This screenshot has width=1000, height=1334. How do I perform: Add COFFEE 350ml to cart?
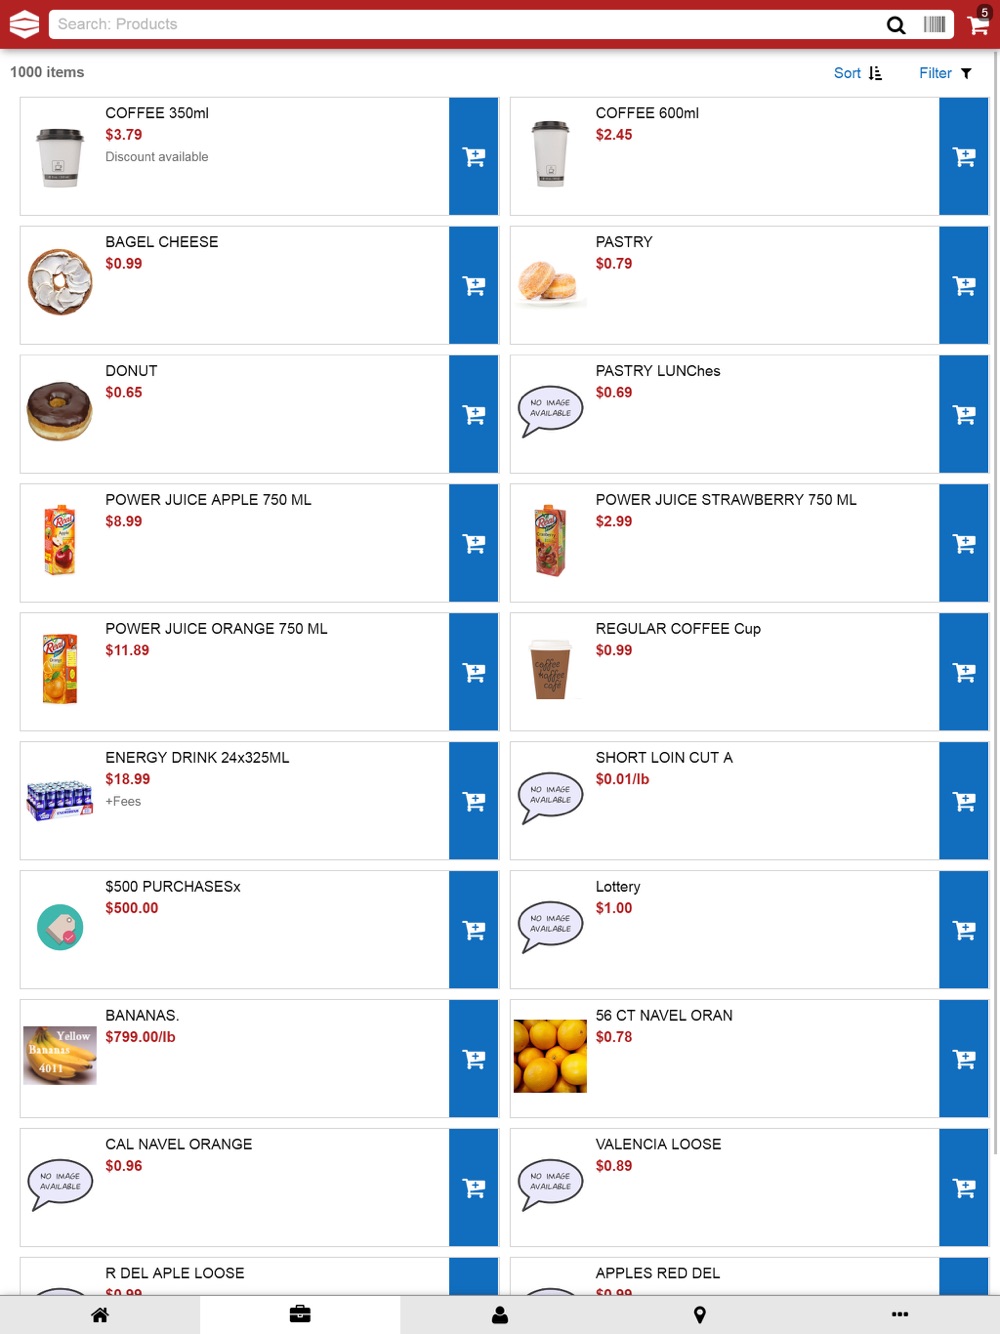pos(474,157)
